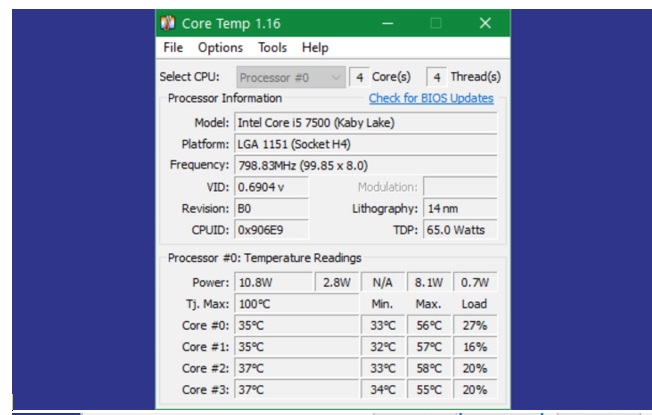Follow the Check for BIOS Updates link
Viewport: 652px width, 415px height.
[x=431, y=98]
